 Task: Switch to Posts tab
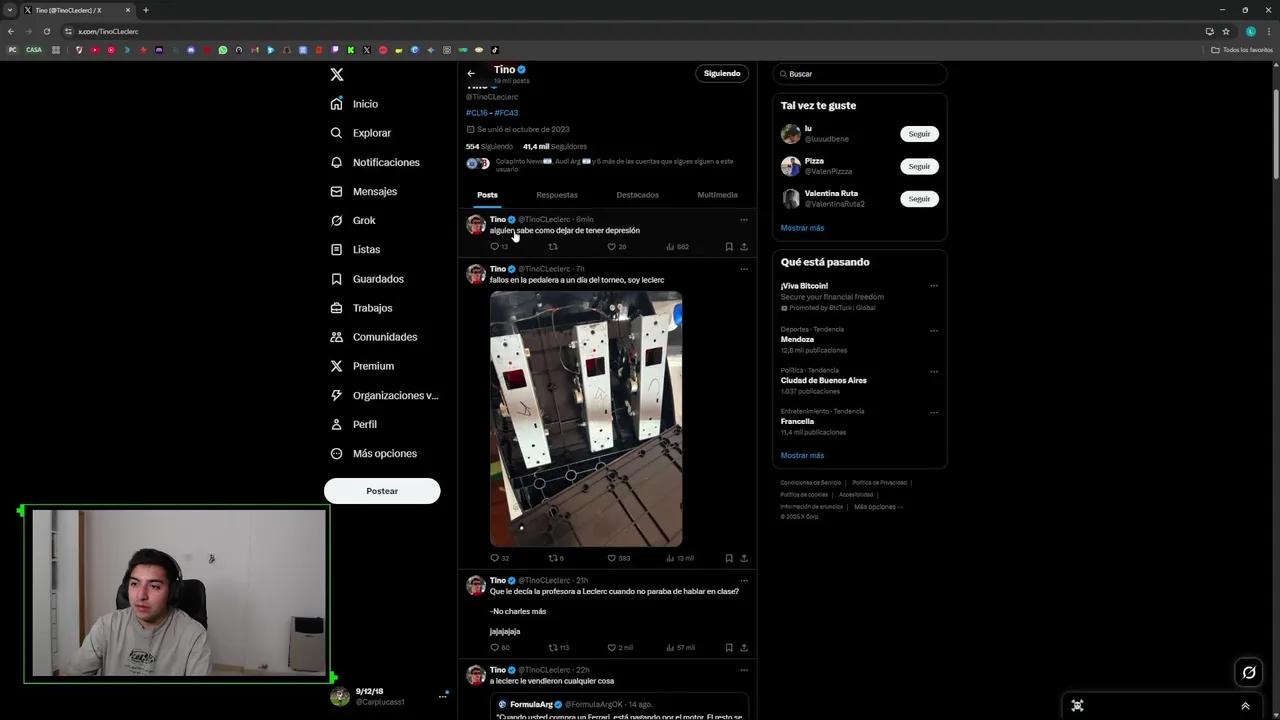click(487, 195)
